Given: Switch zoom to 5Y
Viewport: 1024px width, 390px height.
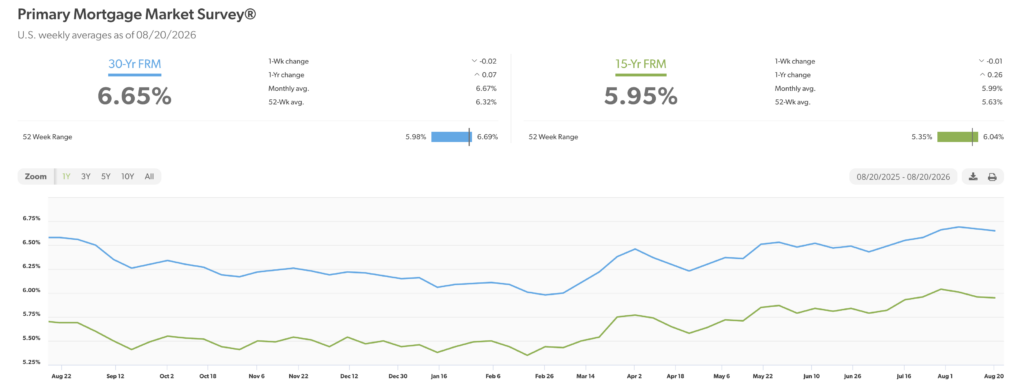Looking at the screenshot, I should [106, 176].
